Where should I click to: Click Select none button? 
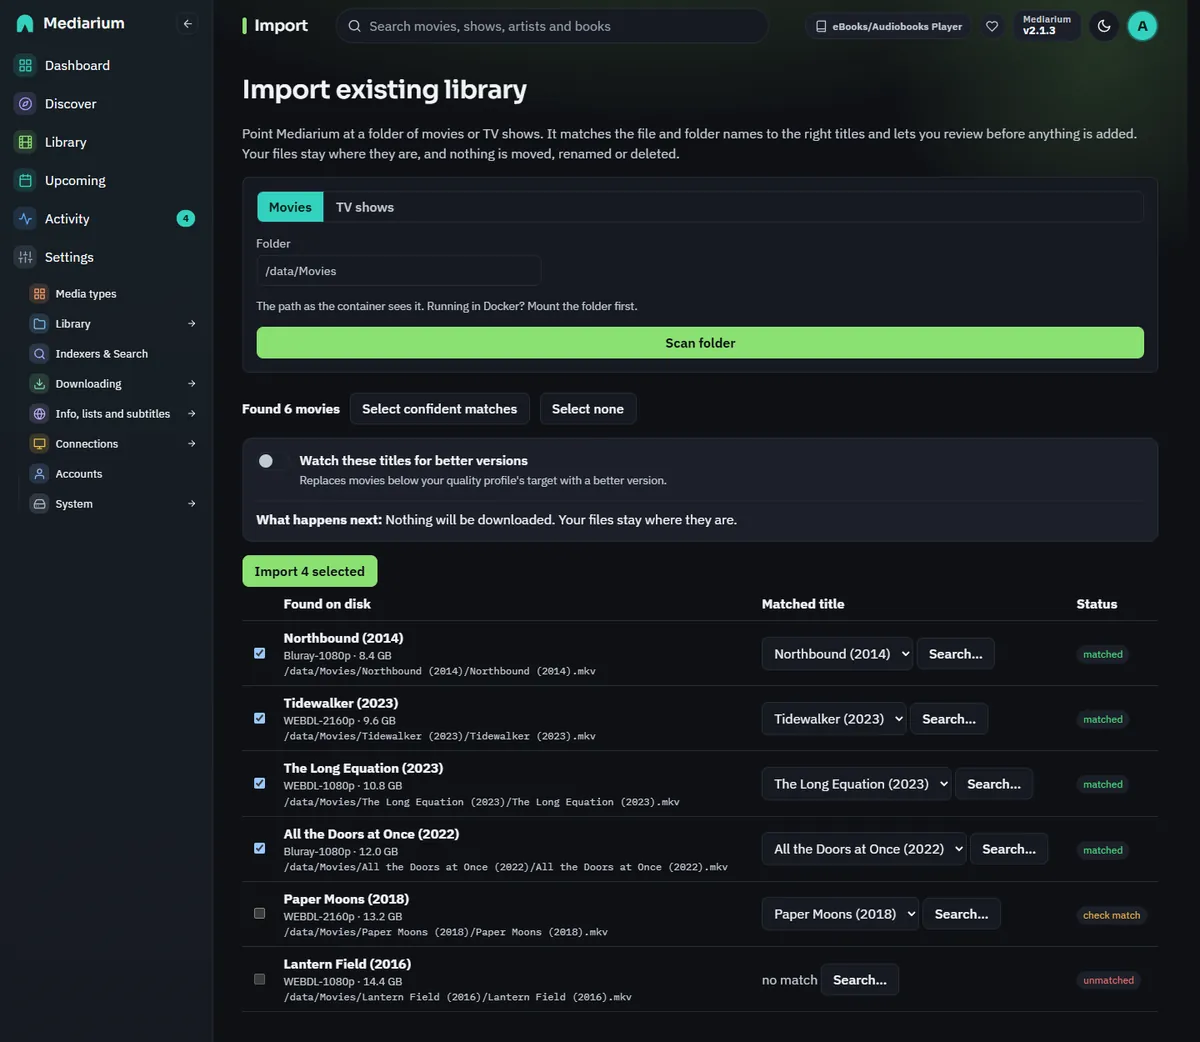[x=588, y=409]
